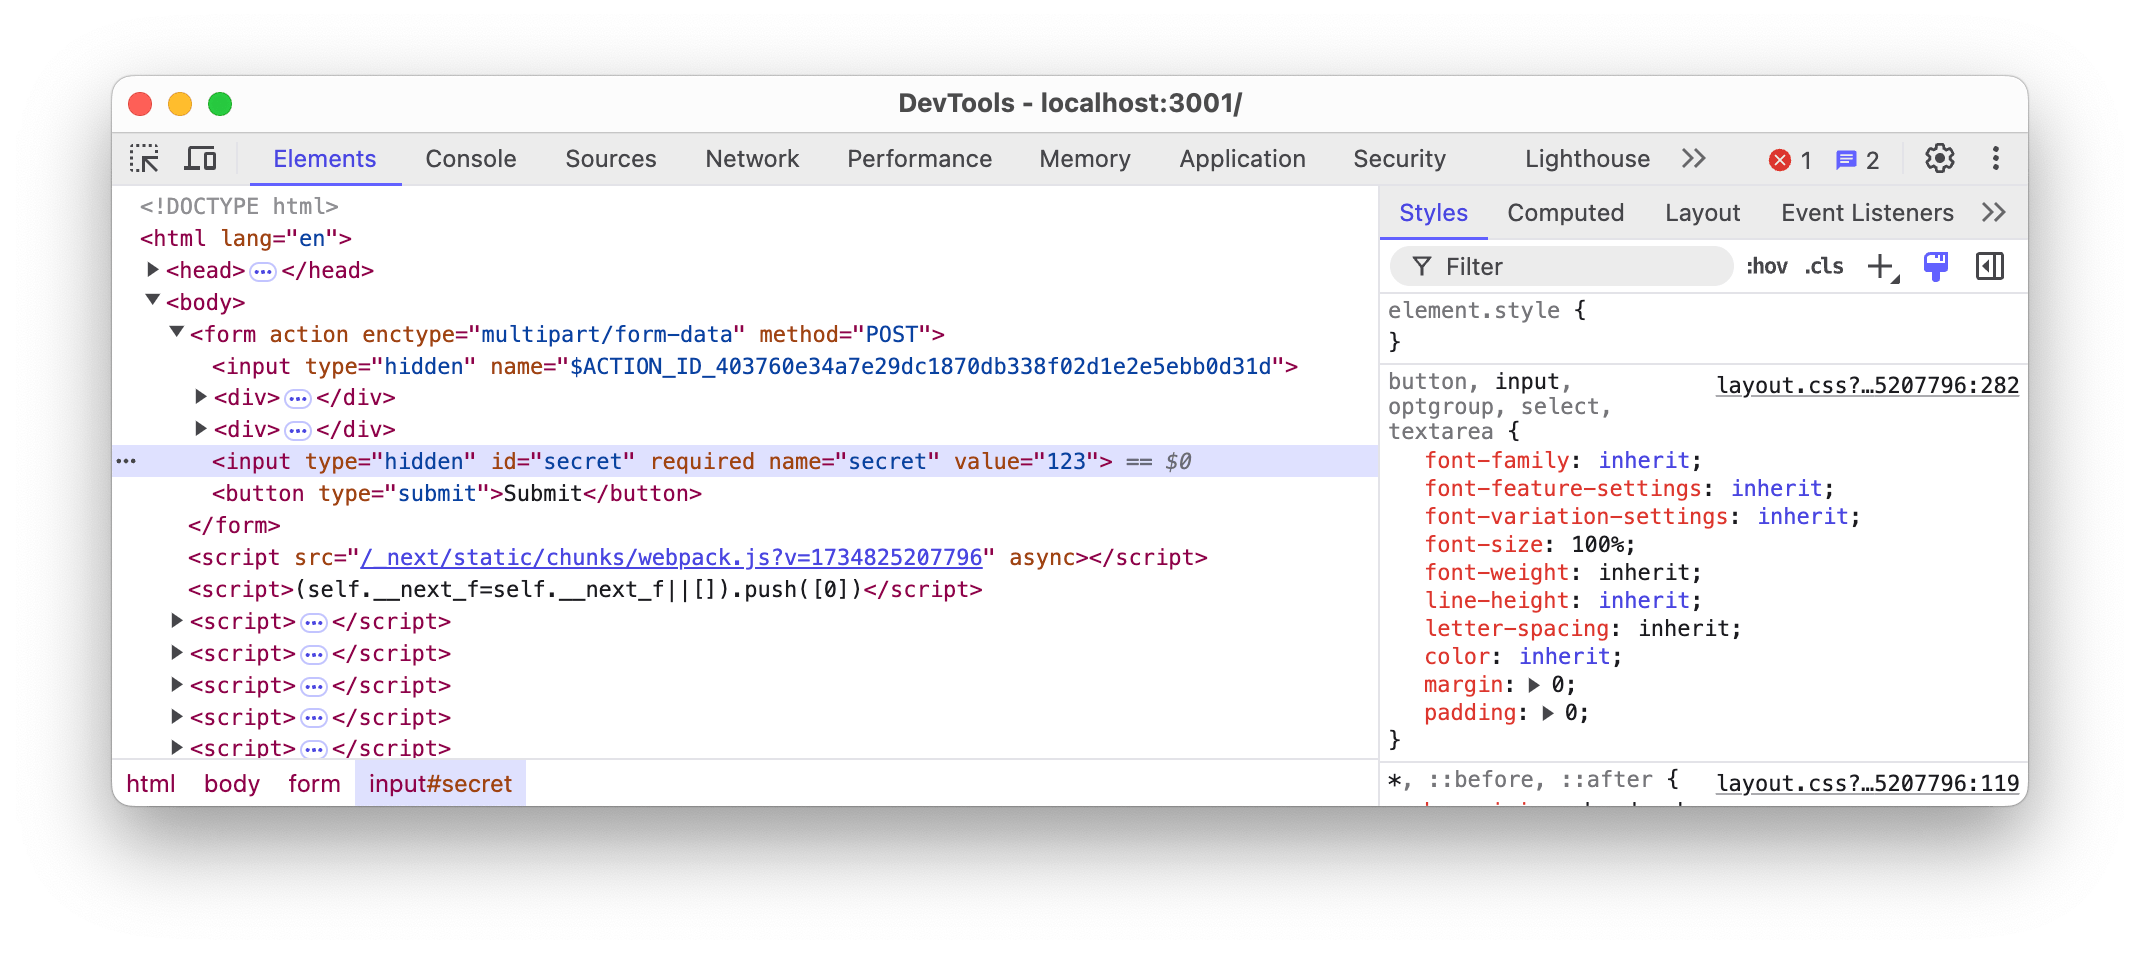
Task: Select the Layout sidebar tab
Action: pyautogui.click(x=1702, y=213)
